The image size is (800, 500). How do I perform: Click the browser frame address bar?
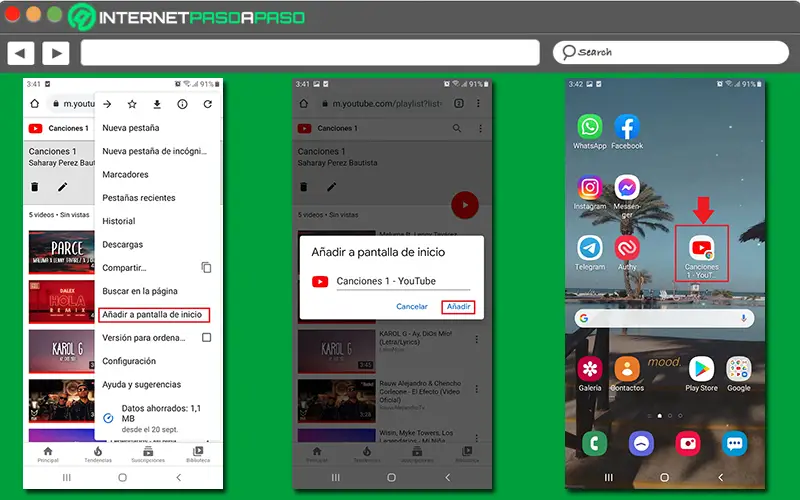coord(310,53)
